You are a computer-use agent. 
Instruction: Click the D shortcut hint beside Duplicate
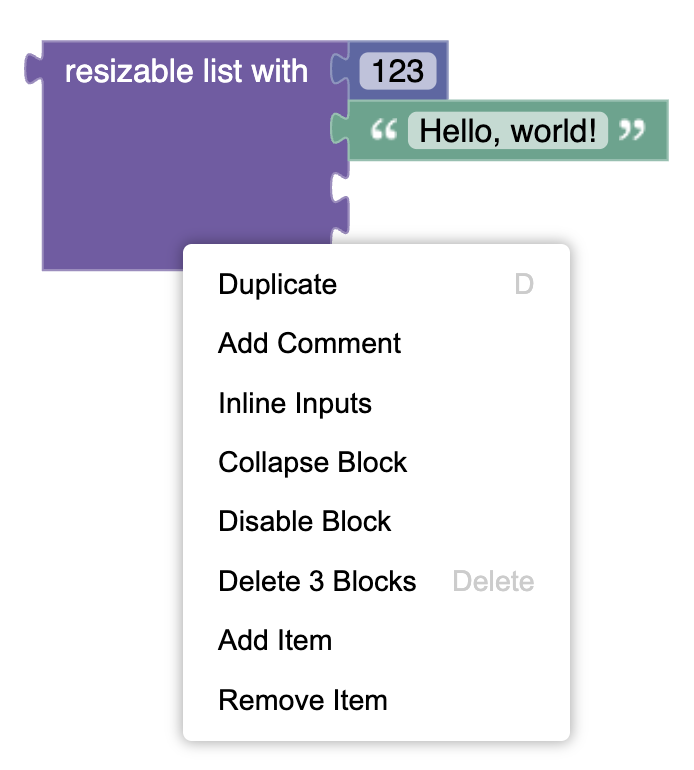tap(524, 284)
